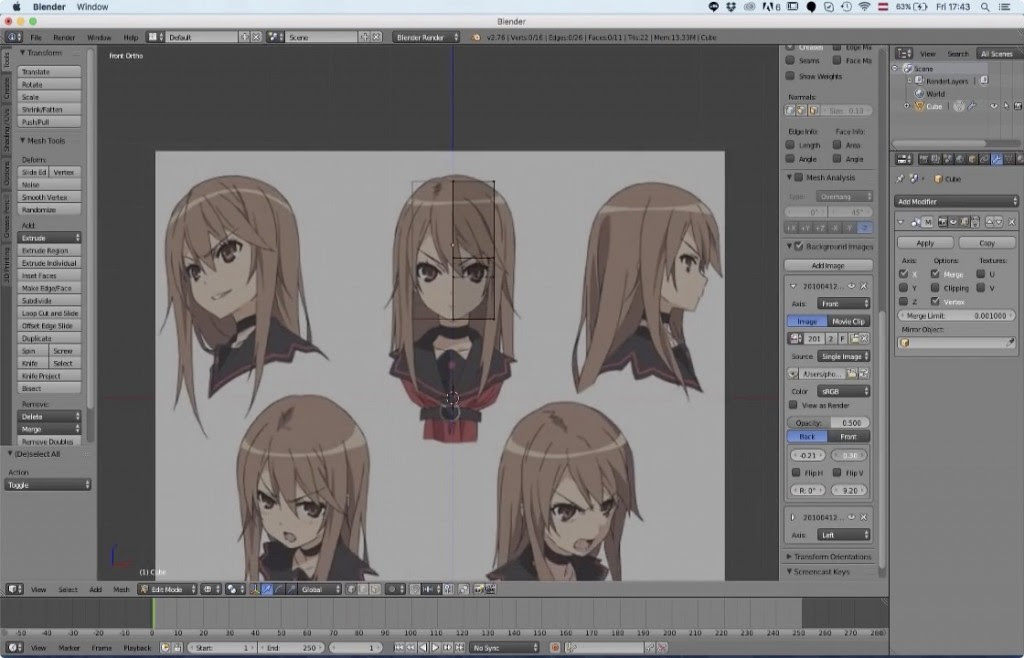Click the OpenGL render image icon
This screenshot has width=1024, height=658.
479,589
